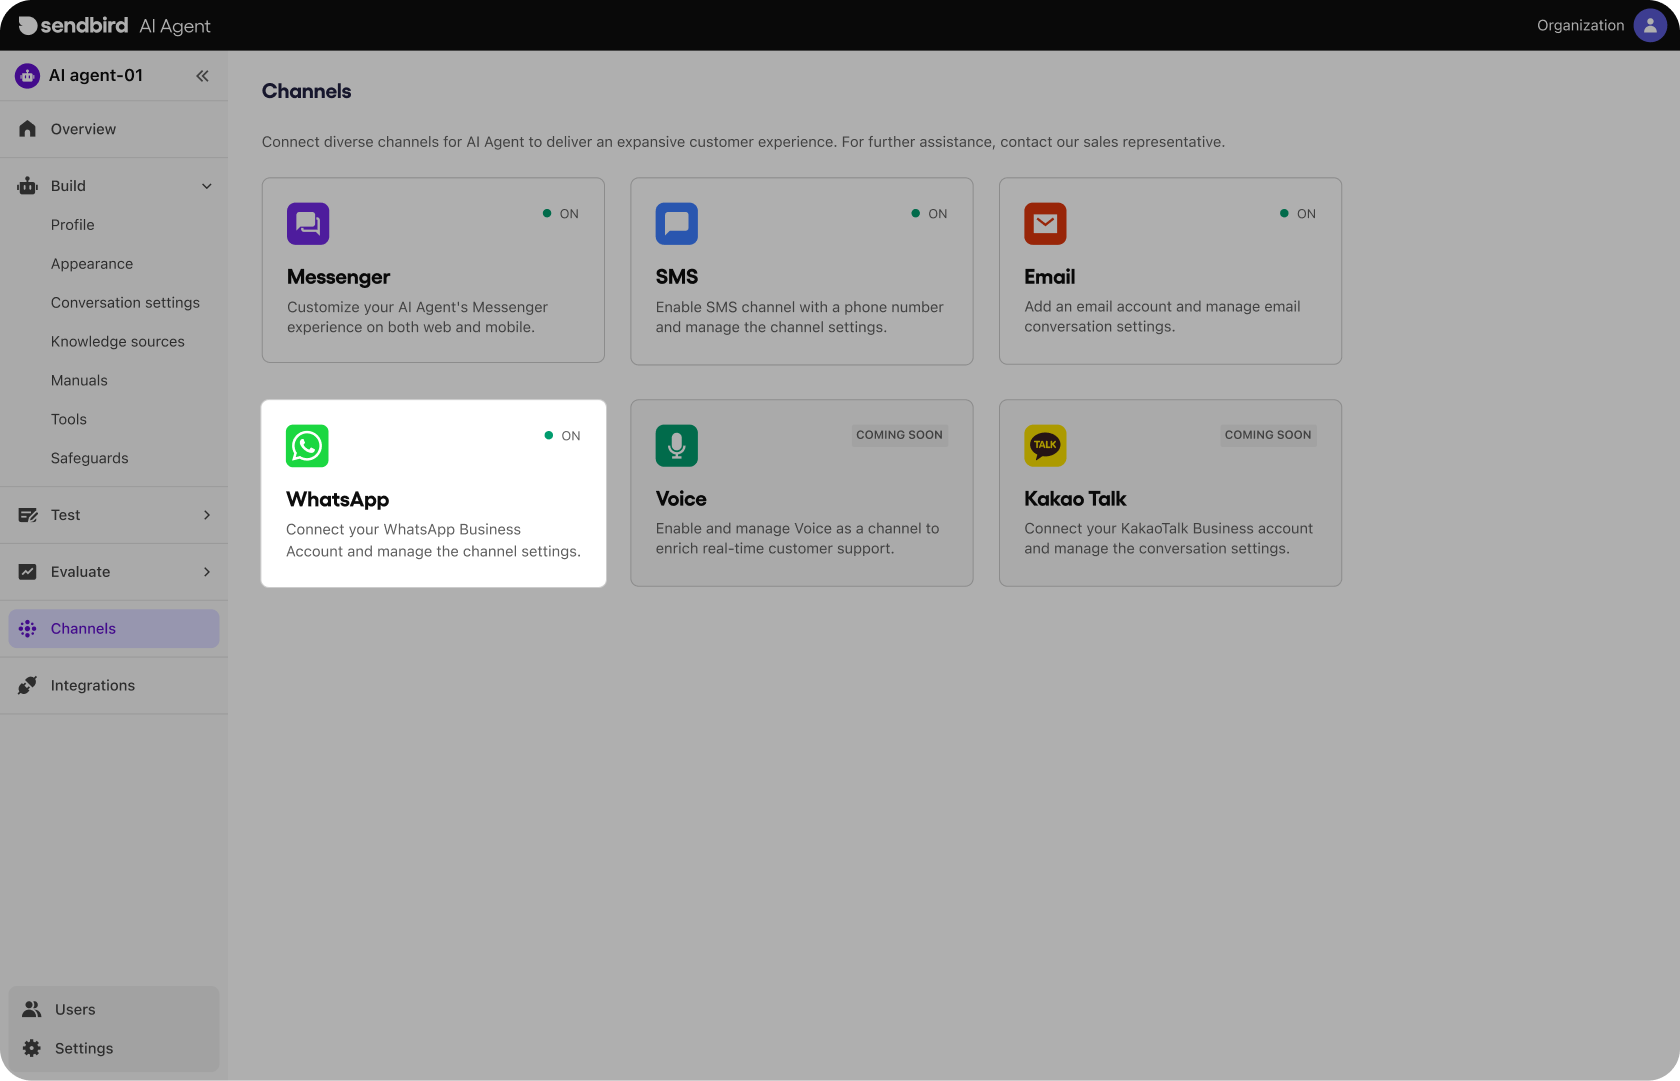1680x1081 pixels.
Task: Click Messenger ON status indicator
Action: coord(561,214)
